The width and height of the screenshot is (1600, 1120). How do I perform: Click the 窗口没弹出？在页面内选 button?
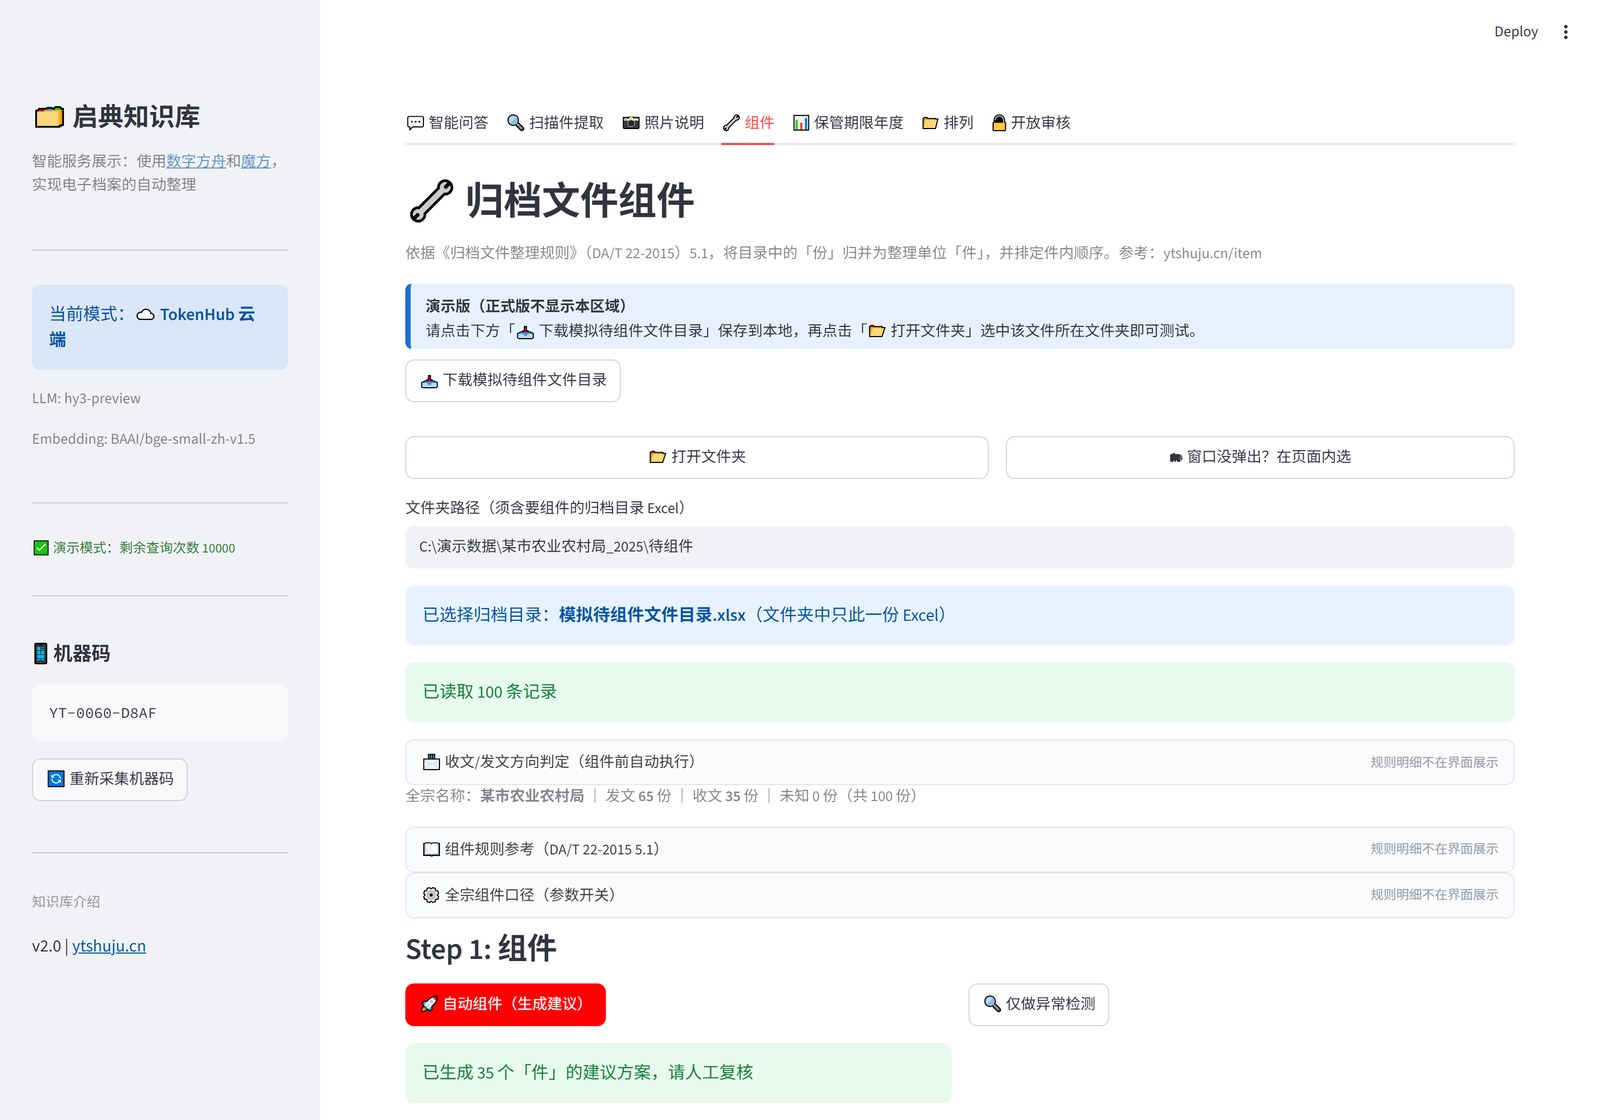[1260, 457]
